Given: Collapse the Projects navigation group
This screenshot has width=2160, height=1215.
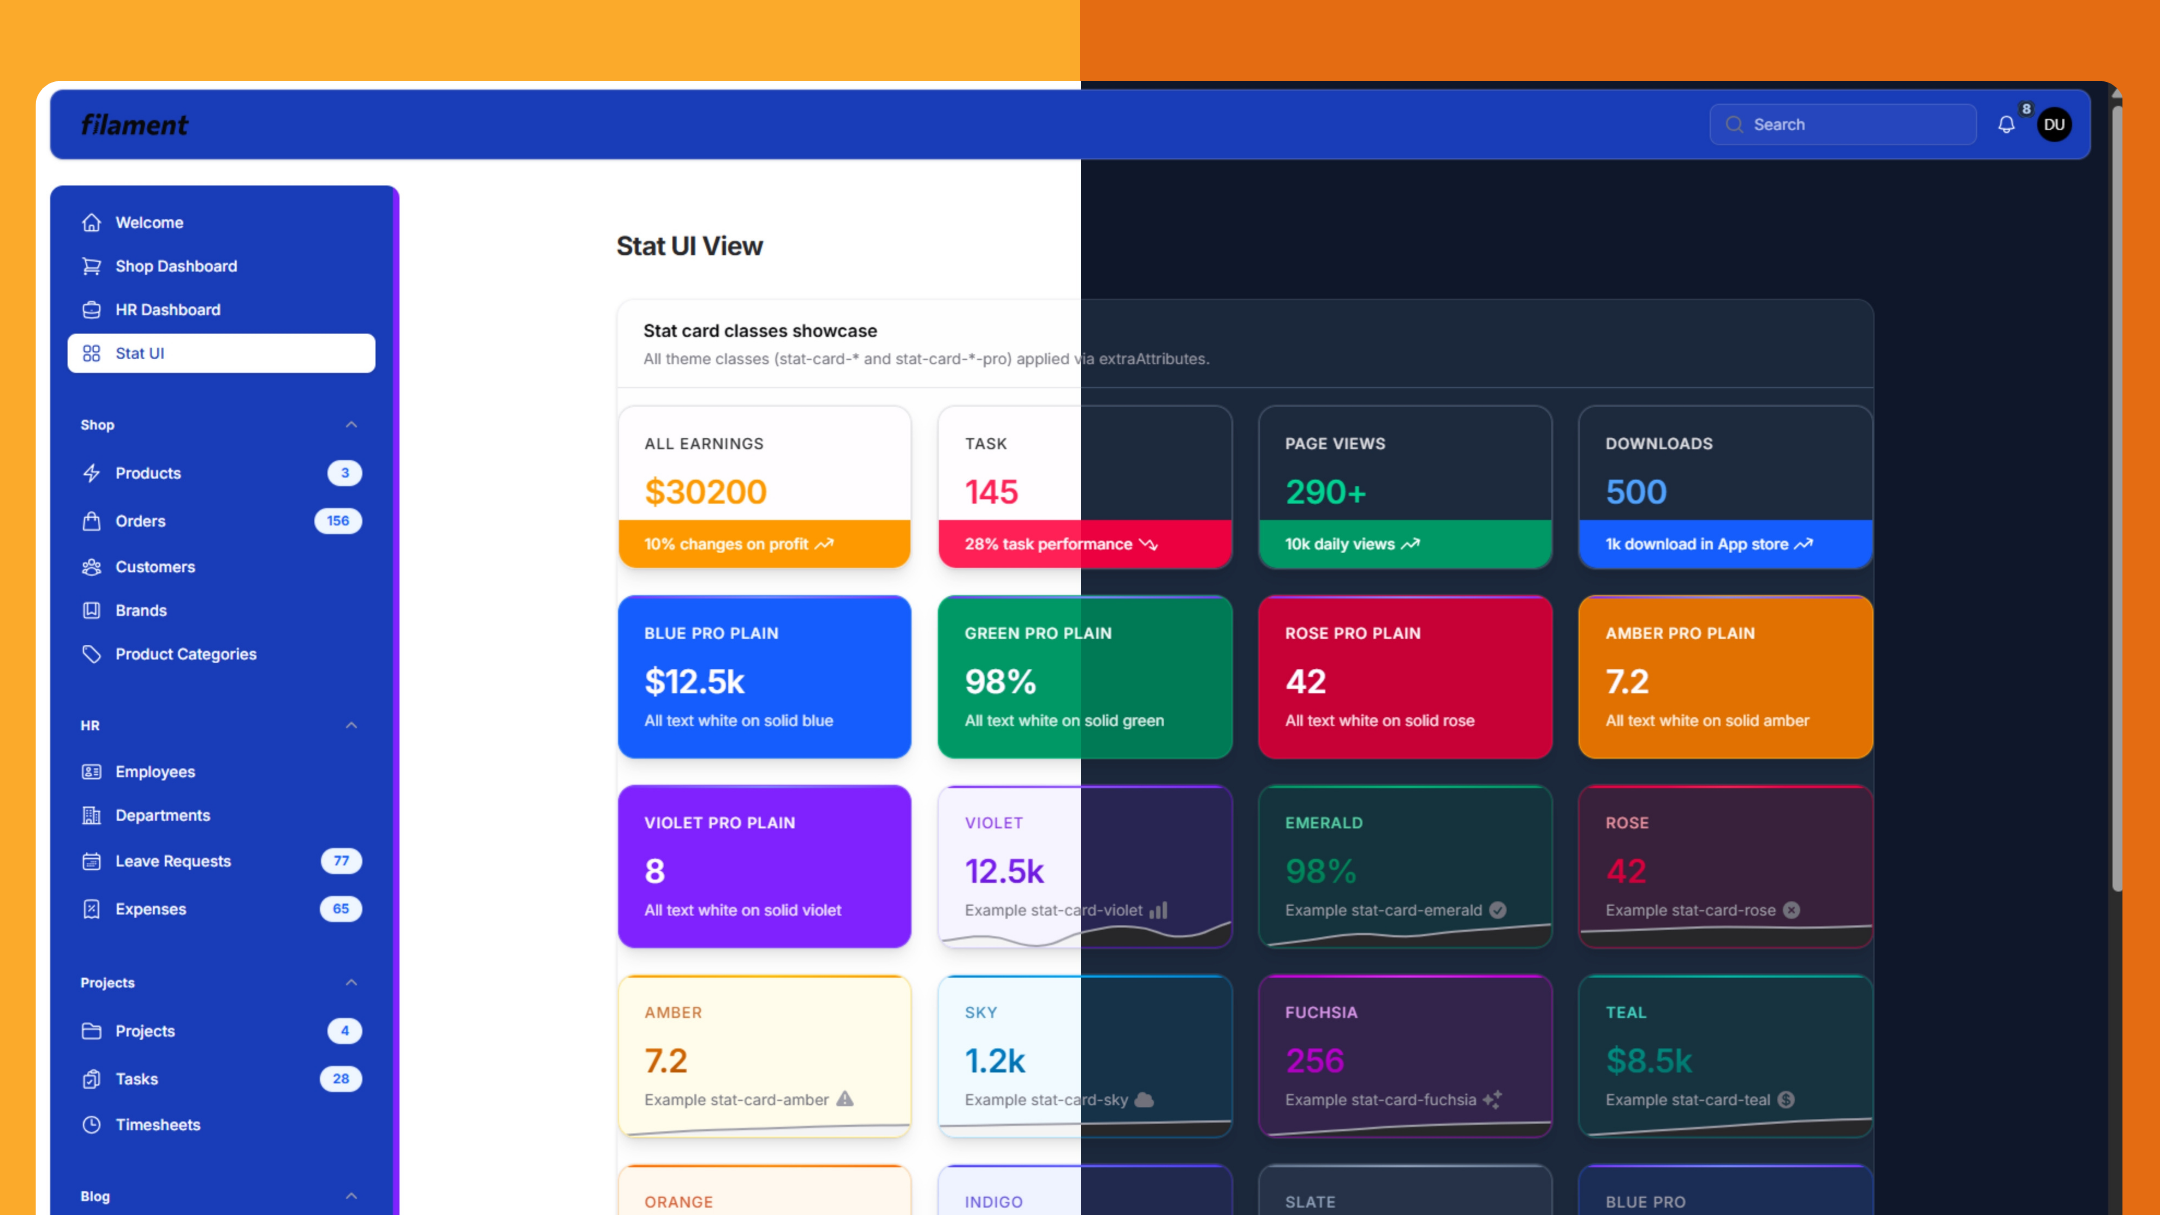Looking at the screenshot, I should tap(351, 983).
